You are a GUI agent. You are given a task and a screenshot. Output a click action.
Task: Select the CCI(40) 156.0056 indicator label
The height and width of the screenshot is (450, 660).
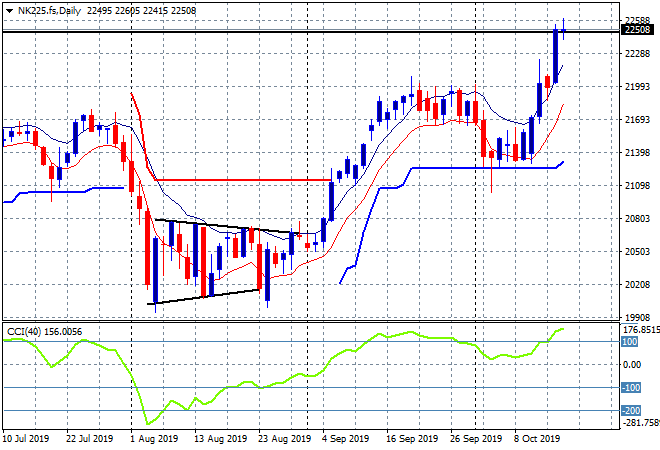(x=44, y=332)
